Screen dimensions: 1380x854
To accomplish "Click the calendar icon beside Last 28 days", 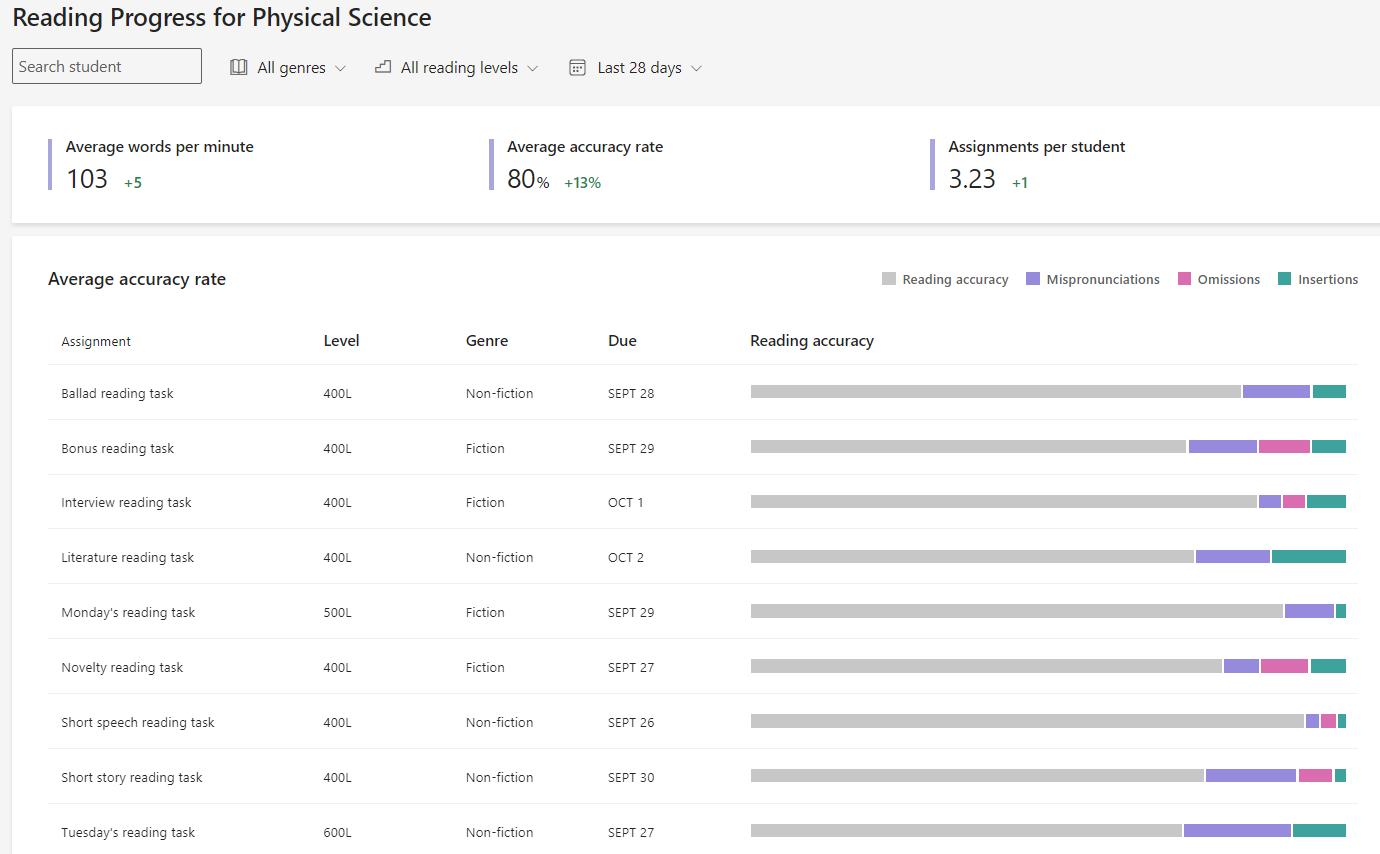I will [x=577, y=67].
